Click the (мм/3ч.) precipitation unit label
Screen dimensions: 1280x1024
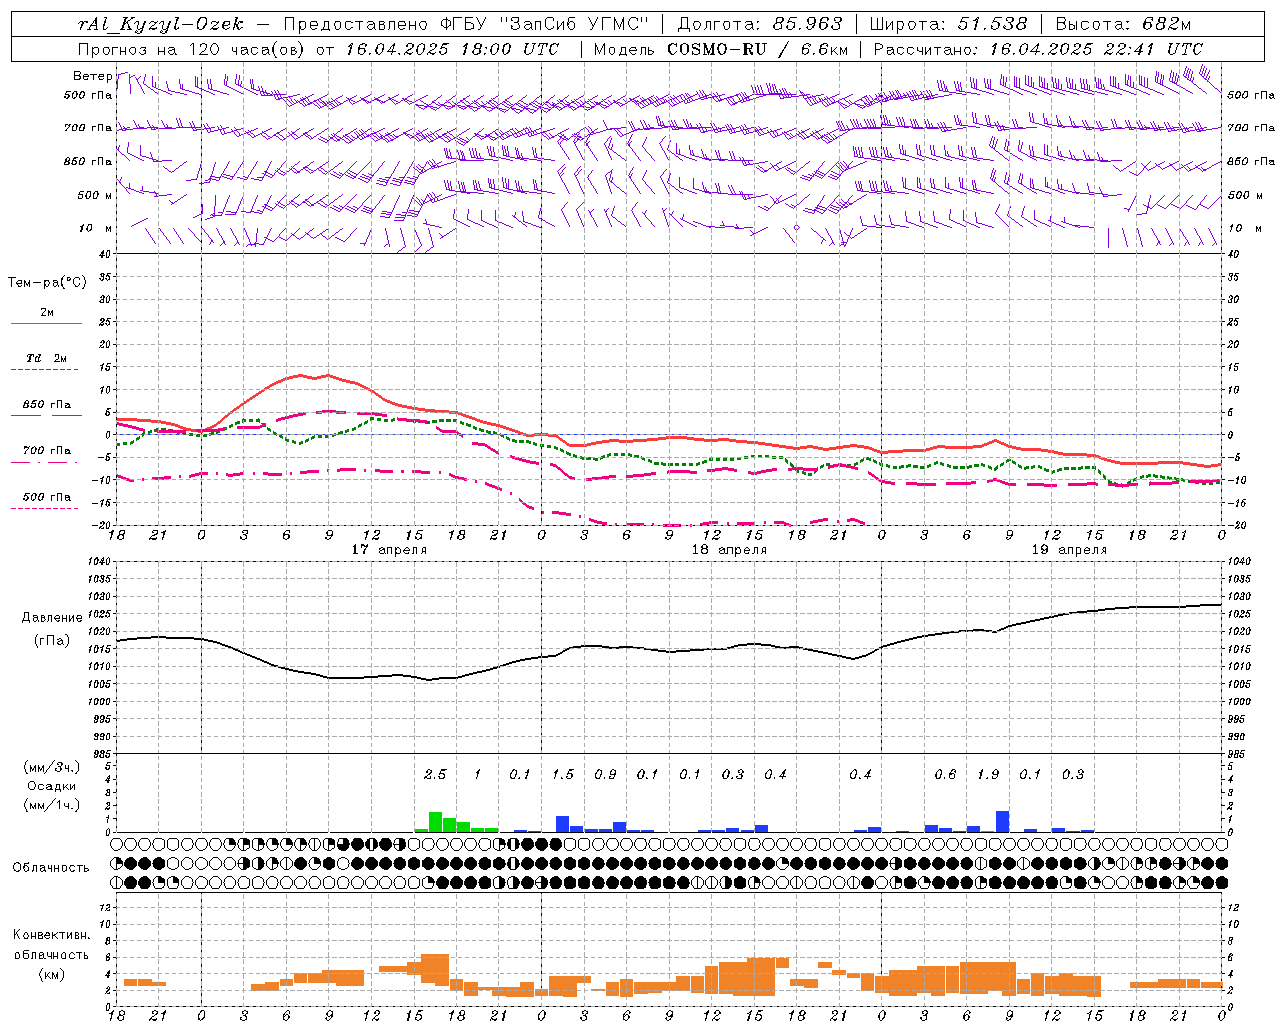coord(51,767)
